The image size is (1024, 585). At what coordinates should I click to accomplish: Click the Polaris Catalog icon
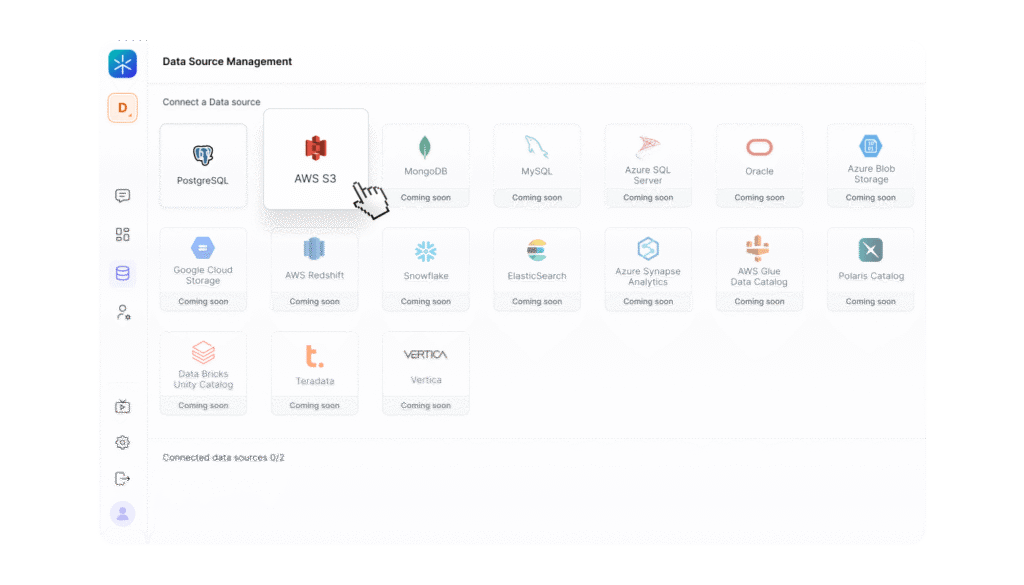[871, 250]
